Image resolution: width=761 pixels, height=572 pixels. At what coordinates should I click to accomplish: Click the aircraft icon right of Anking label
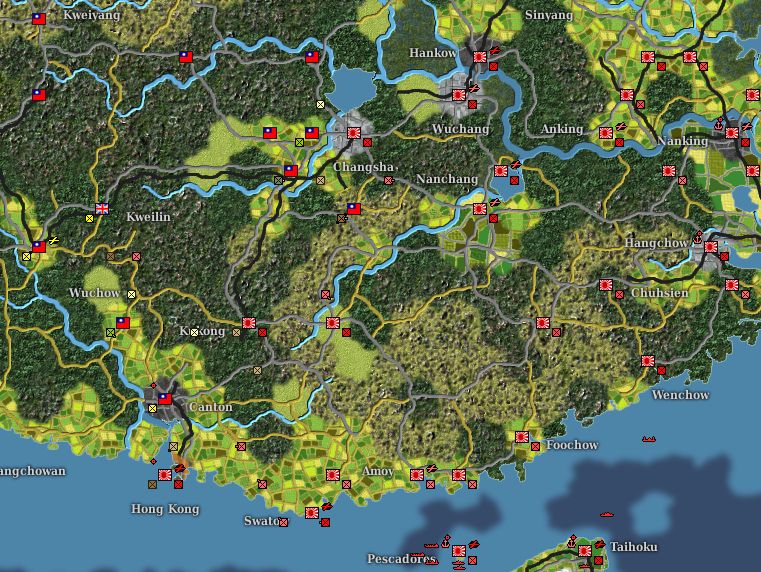(621, 127)
